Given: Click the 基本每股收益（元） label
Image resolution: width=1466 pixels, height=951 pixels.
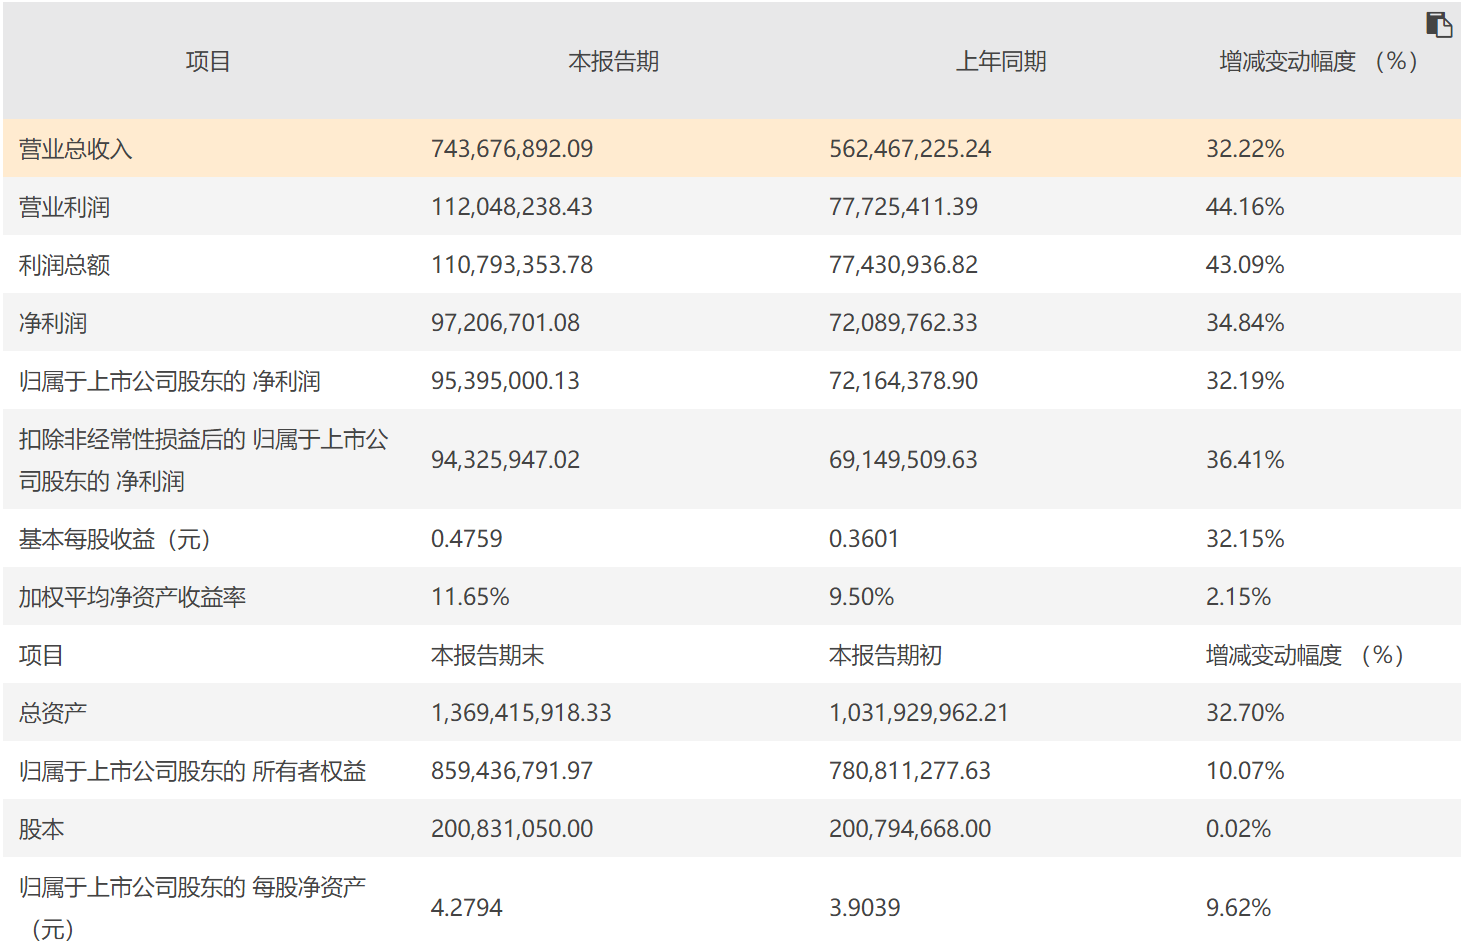Looking at the screenshot, I should tap(115, 539).
